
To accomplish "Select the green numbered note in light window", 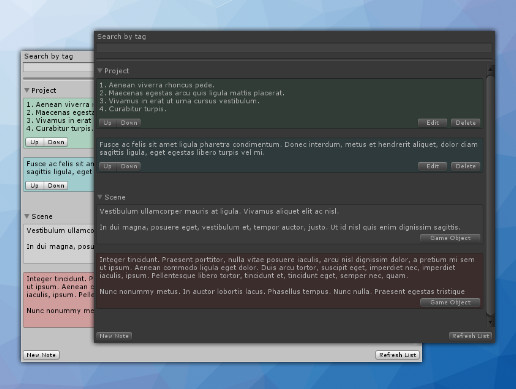I will pyautogui.click(x=59, y=123).
